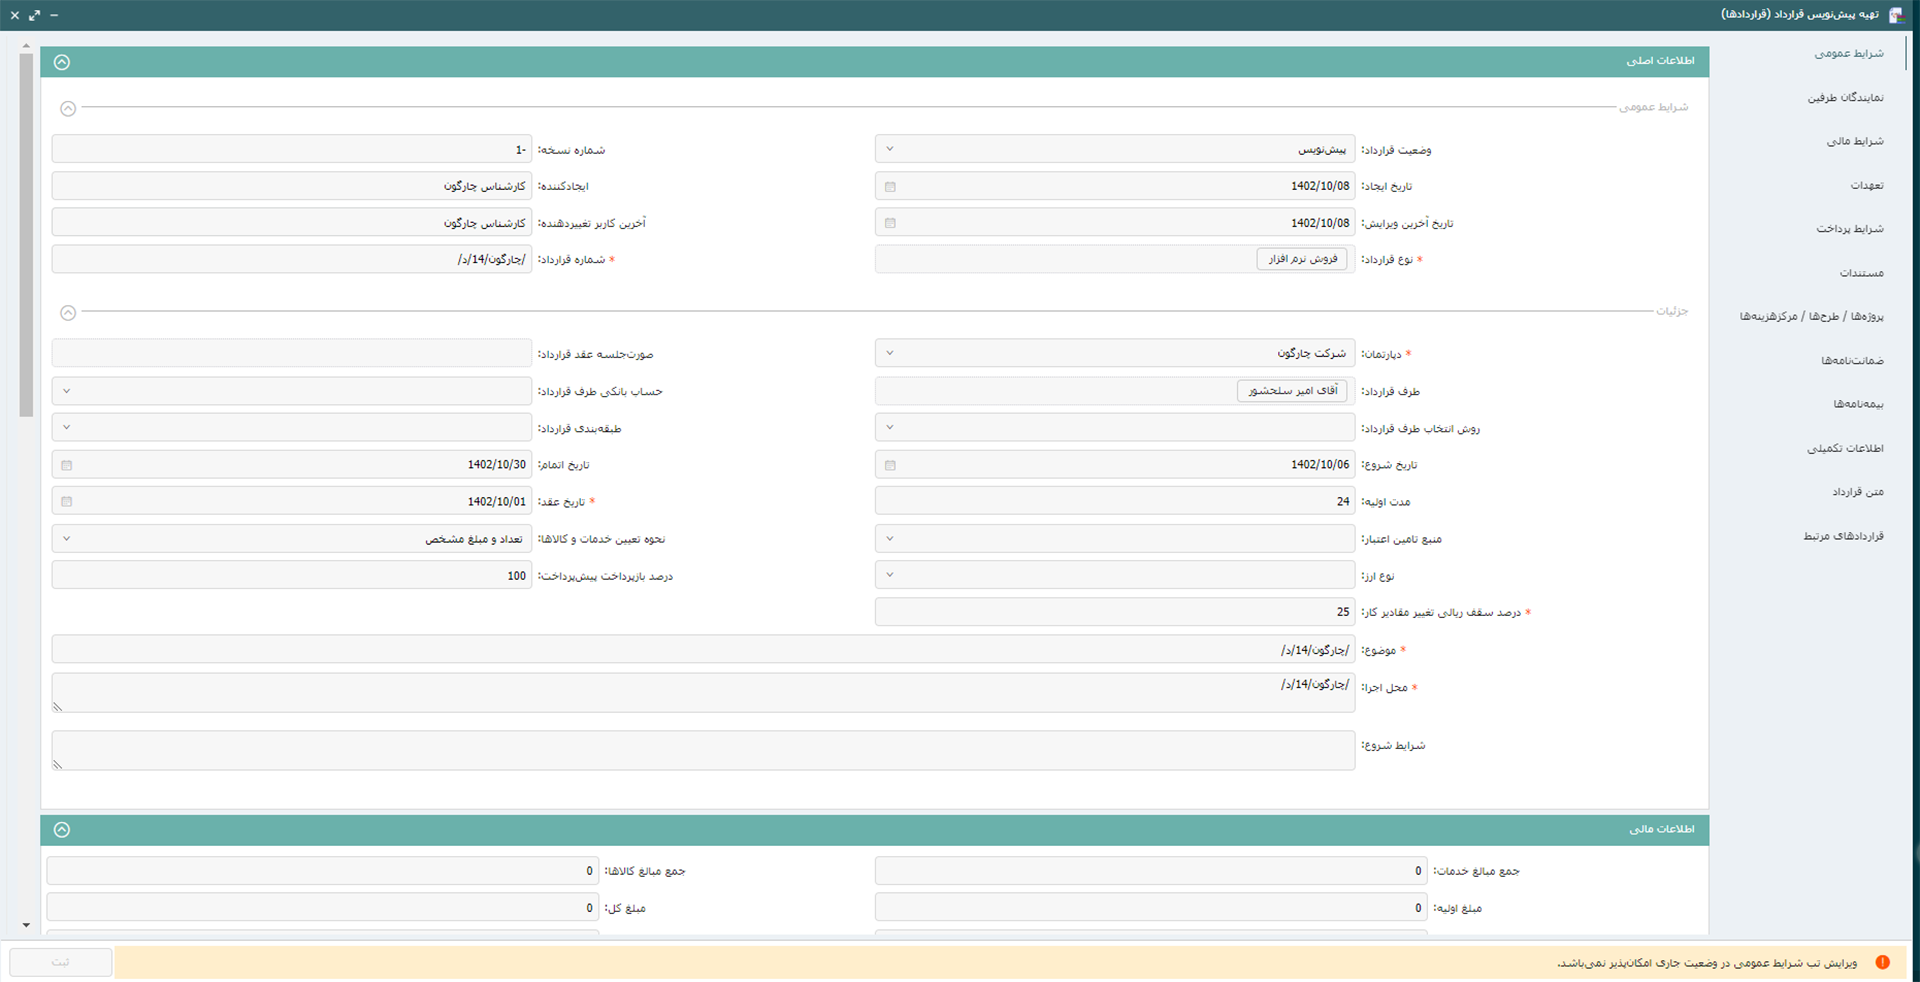Open نحوه تعیین خدمات و کالاها dropdown
This screenshot has width=1920, height=982.
[67, 539]
